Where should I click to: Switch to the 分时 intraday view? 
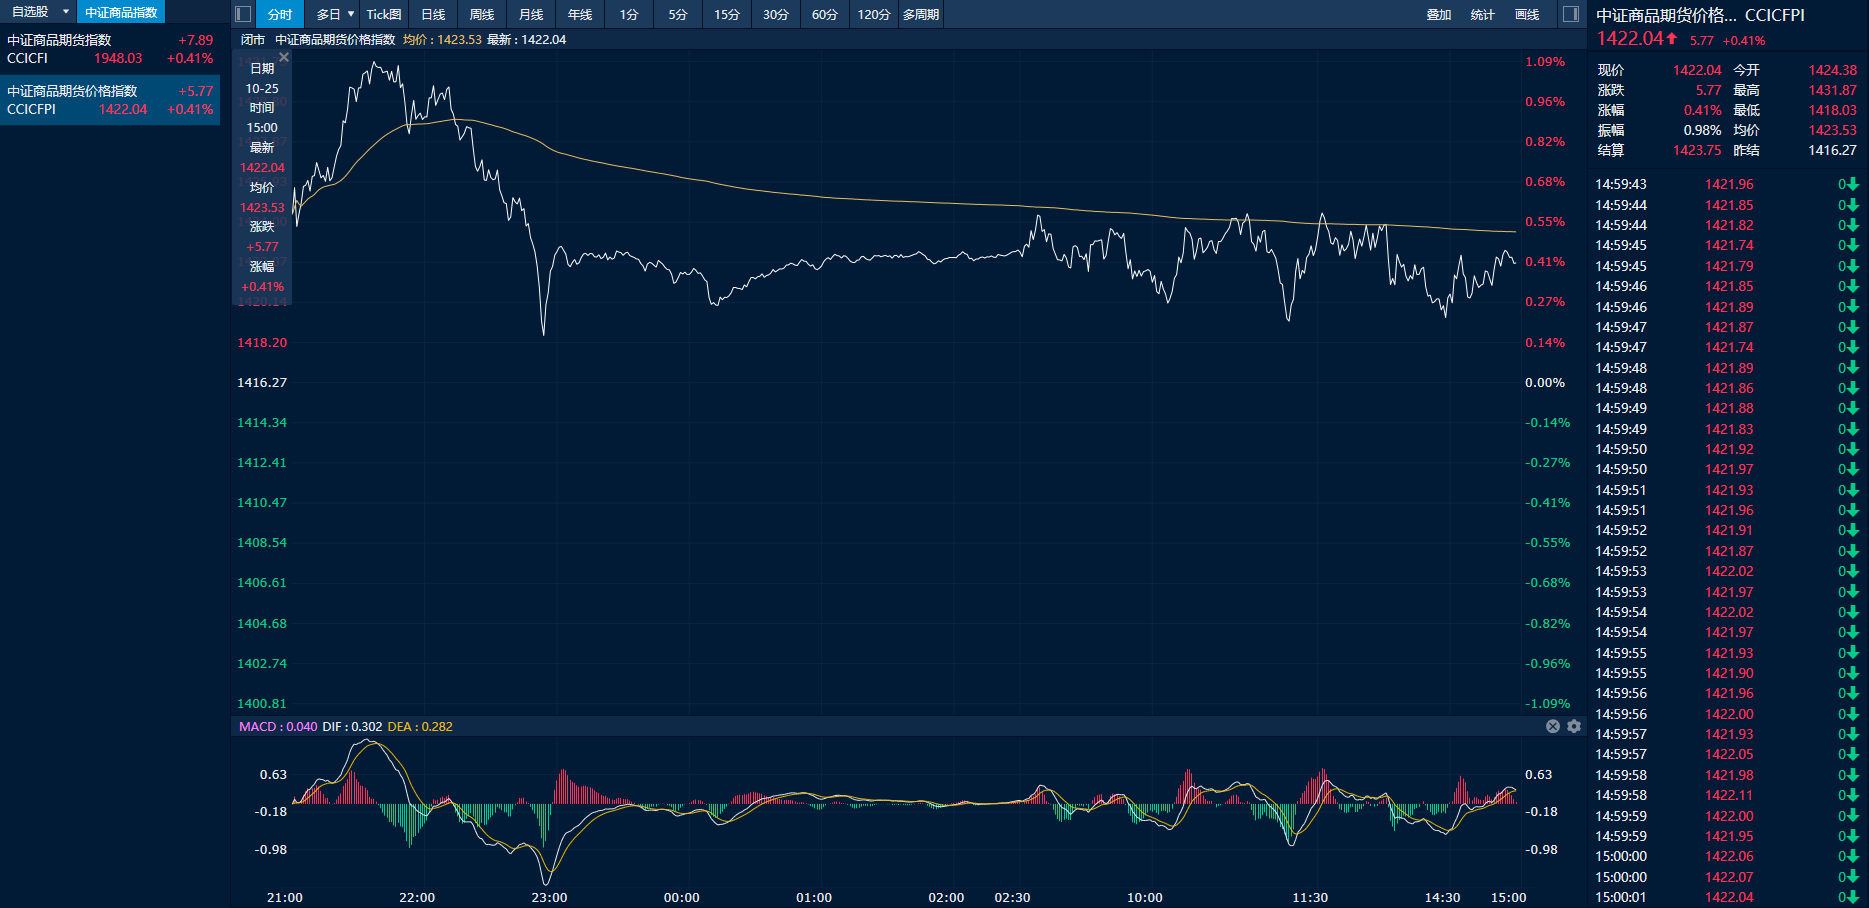280,14
